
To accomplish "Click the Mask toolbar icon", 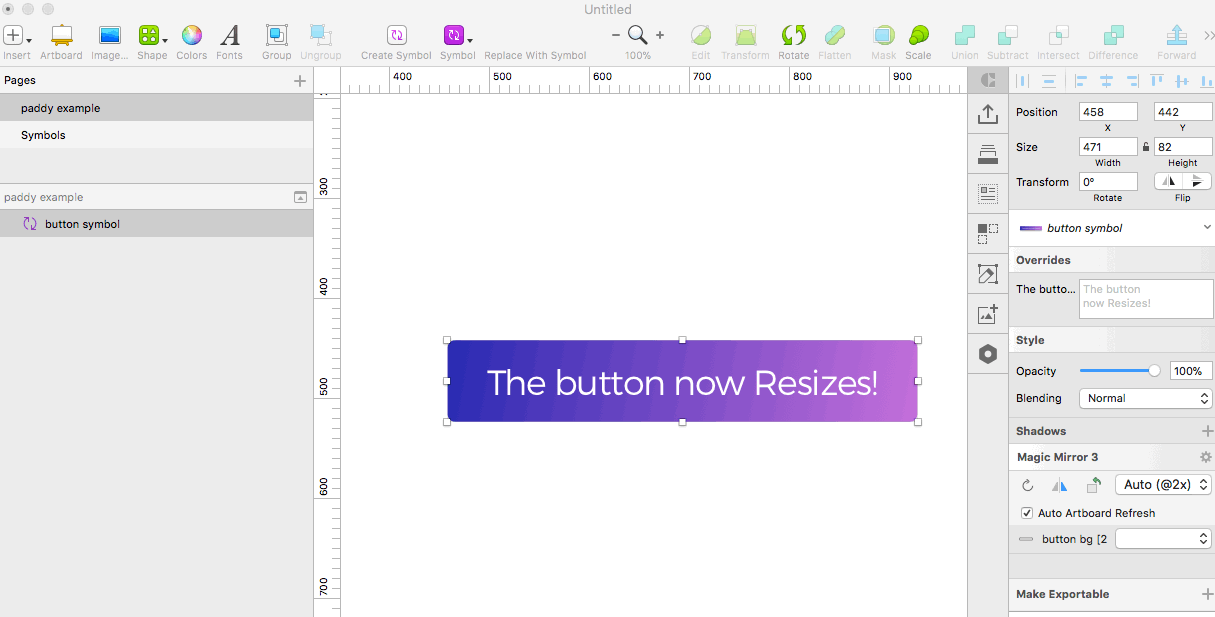I will (884, 36).
